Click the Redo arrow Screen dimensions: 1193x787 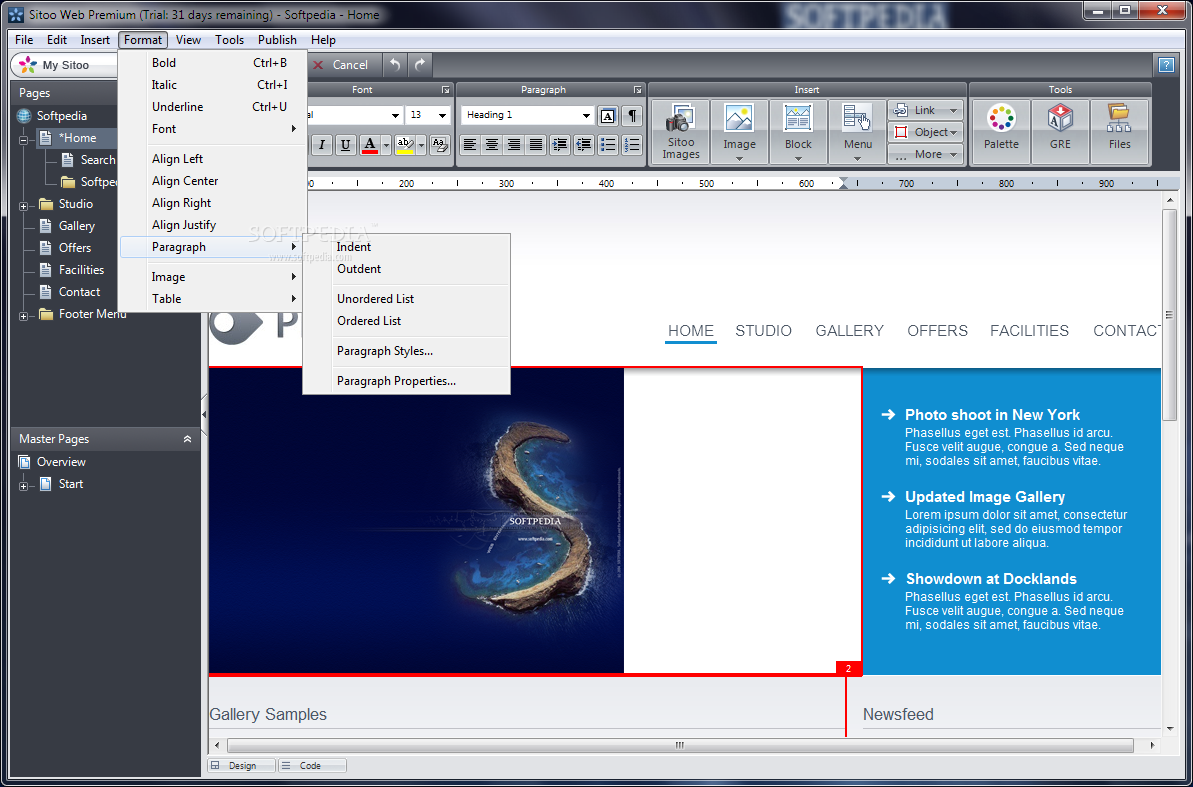420,65
